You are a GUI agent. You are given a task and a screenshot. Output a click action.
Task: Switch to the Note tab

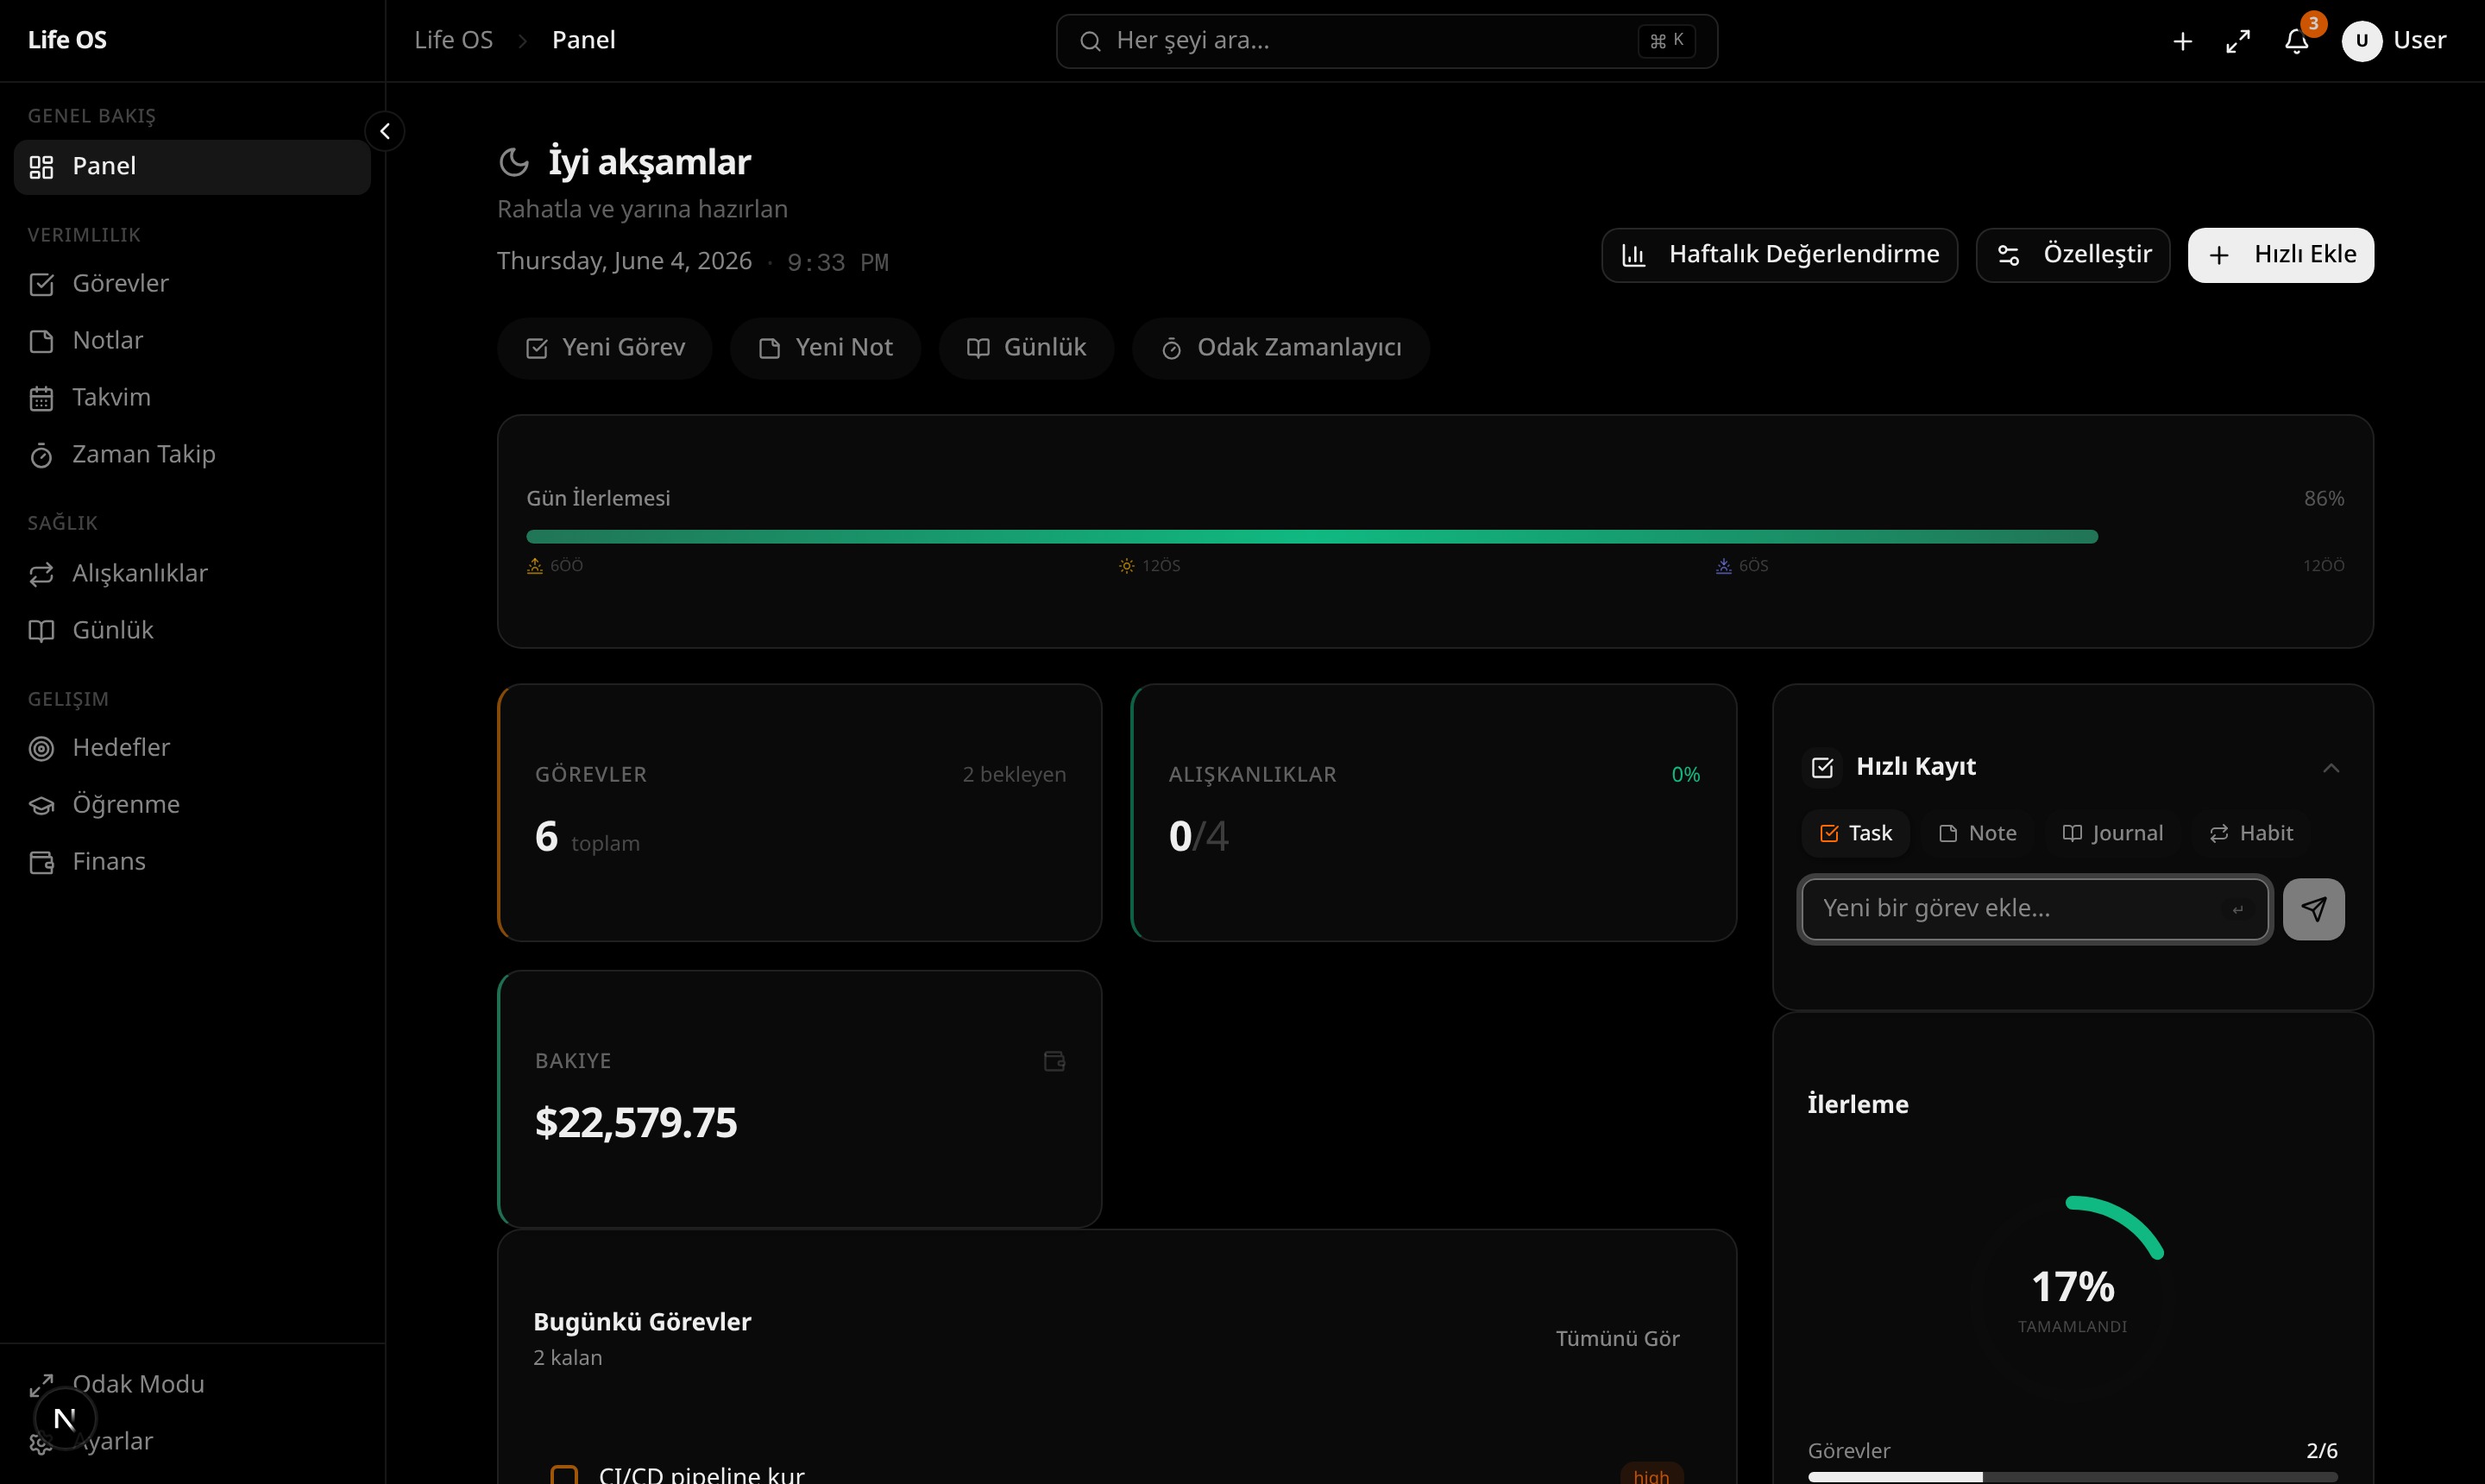point(1977,834)
